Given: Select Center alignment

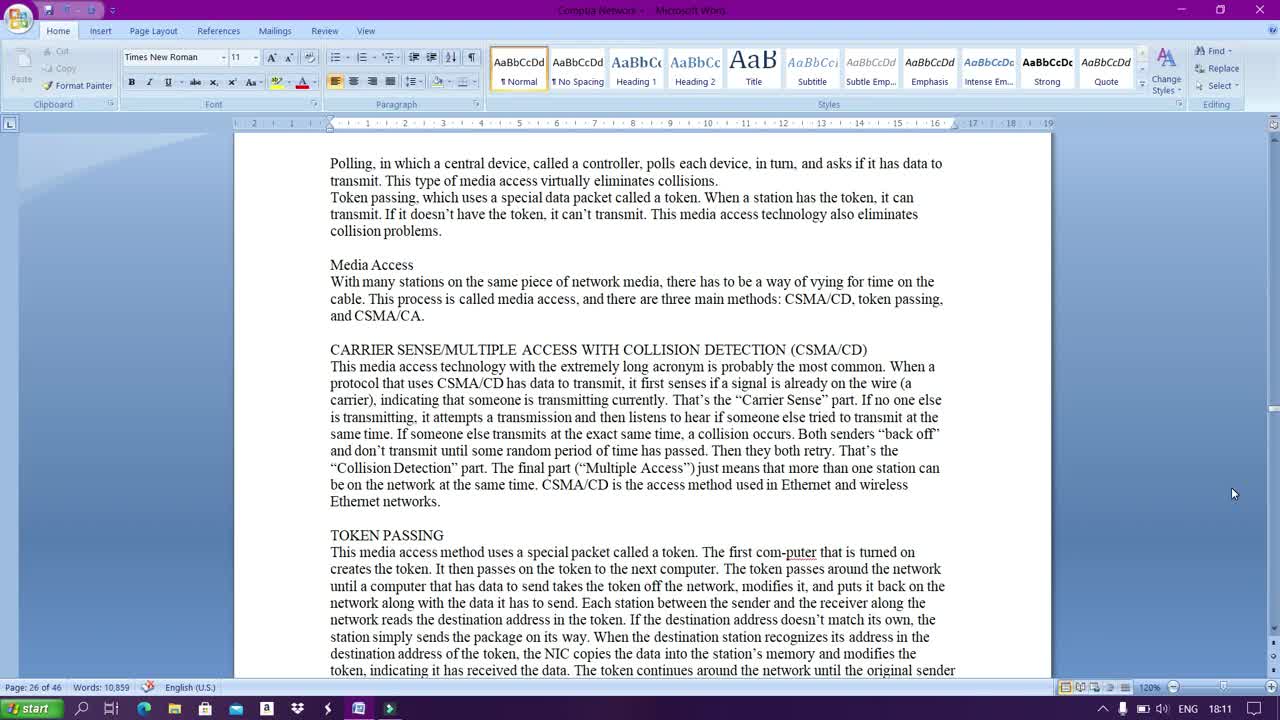Looking at the screenshot, I should (354, 82).
